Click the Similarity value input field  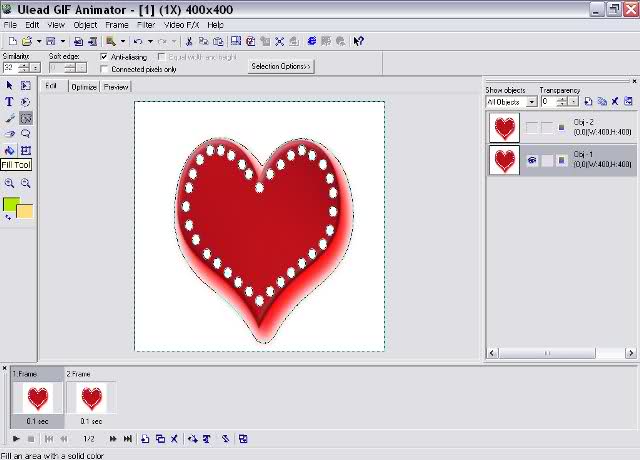tap(11, 68)
